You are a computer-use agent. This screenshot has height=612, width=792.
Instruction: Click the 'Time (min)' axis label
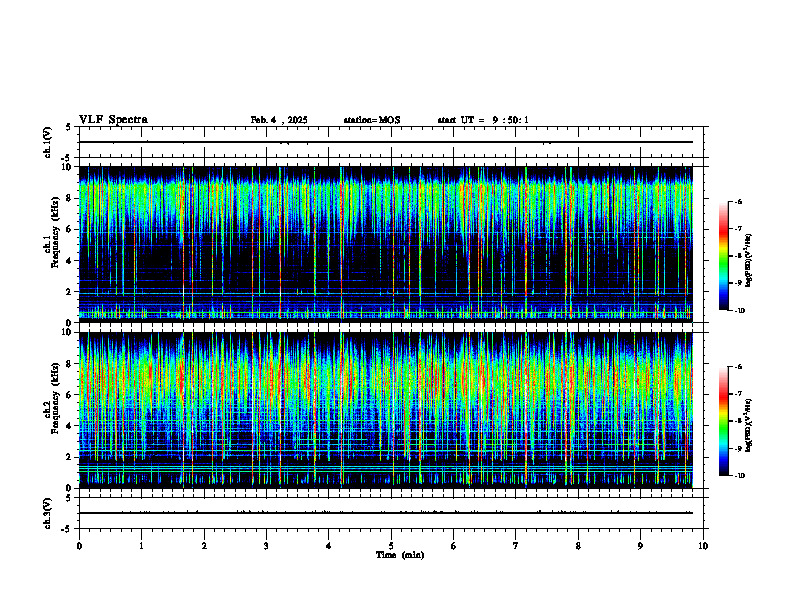click(400, 555)
